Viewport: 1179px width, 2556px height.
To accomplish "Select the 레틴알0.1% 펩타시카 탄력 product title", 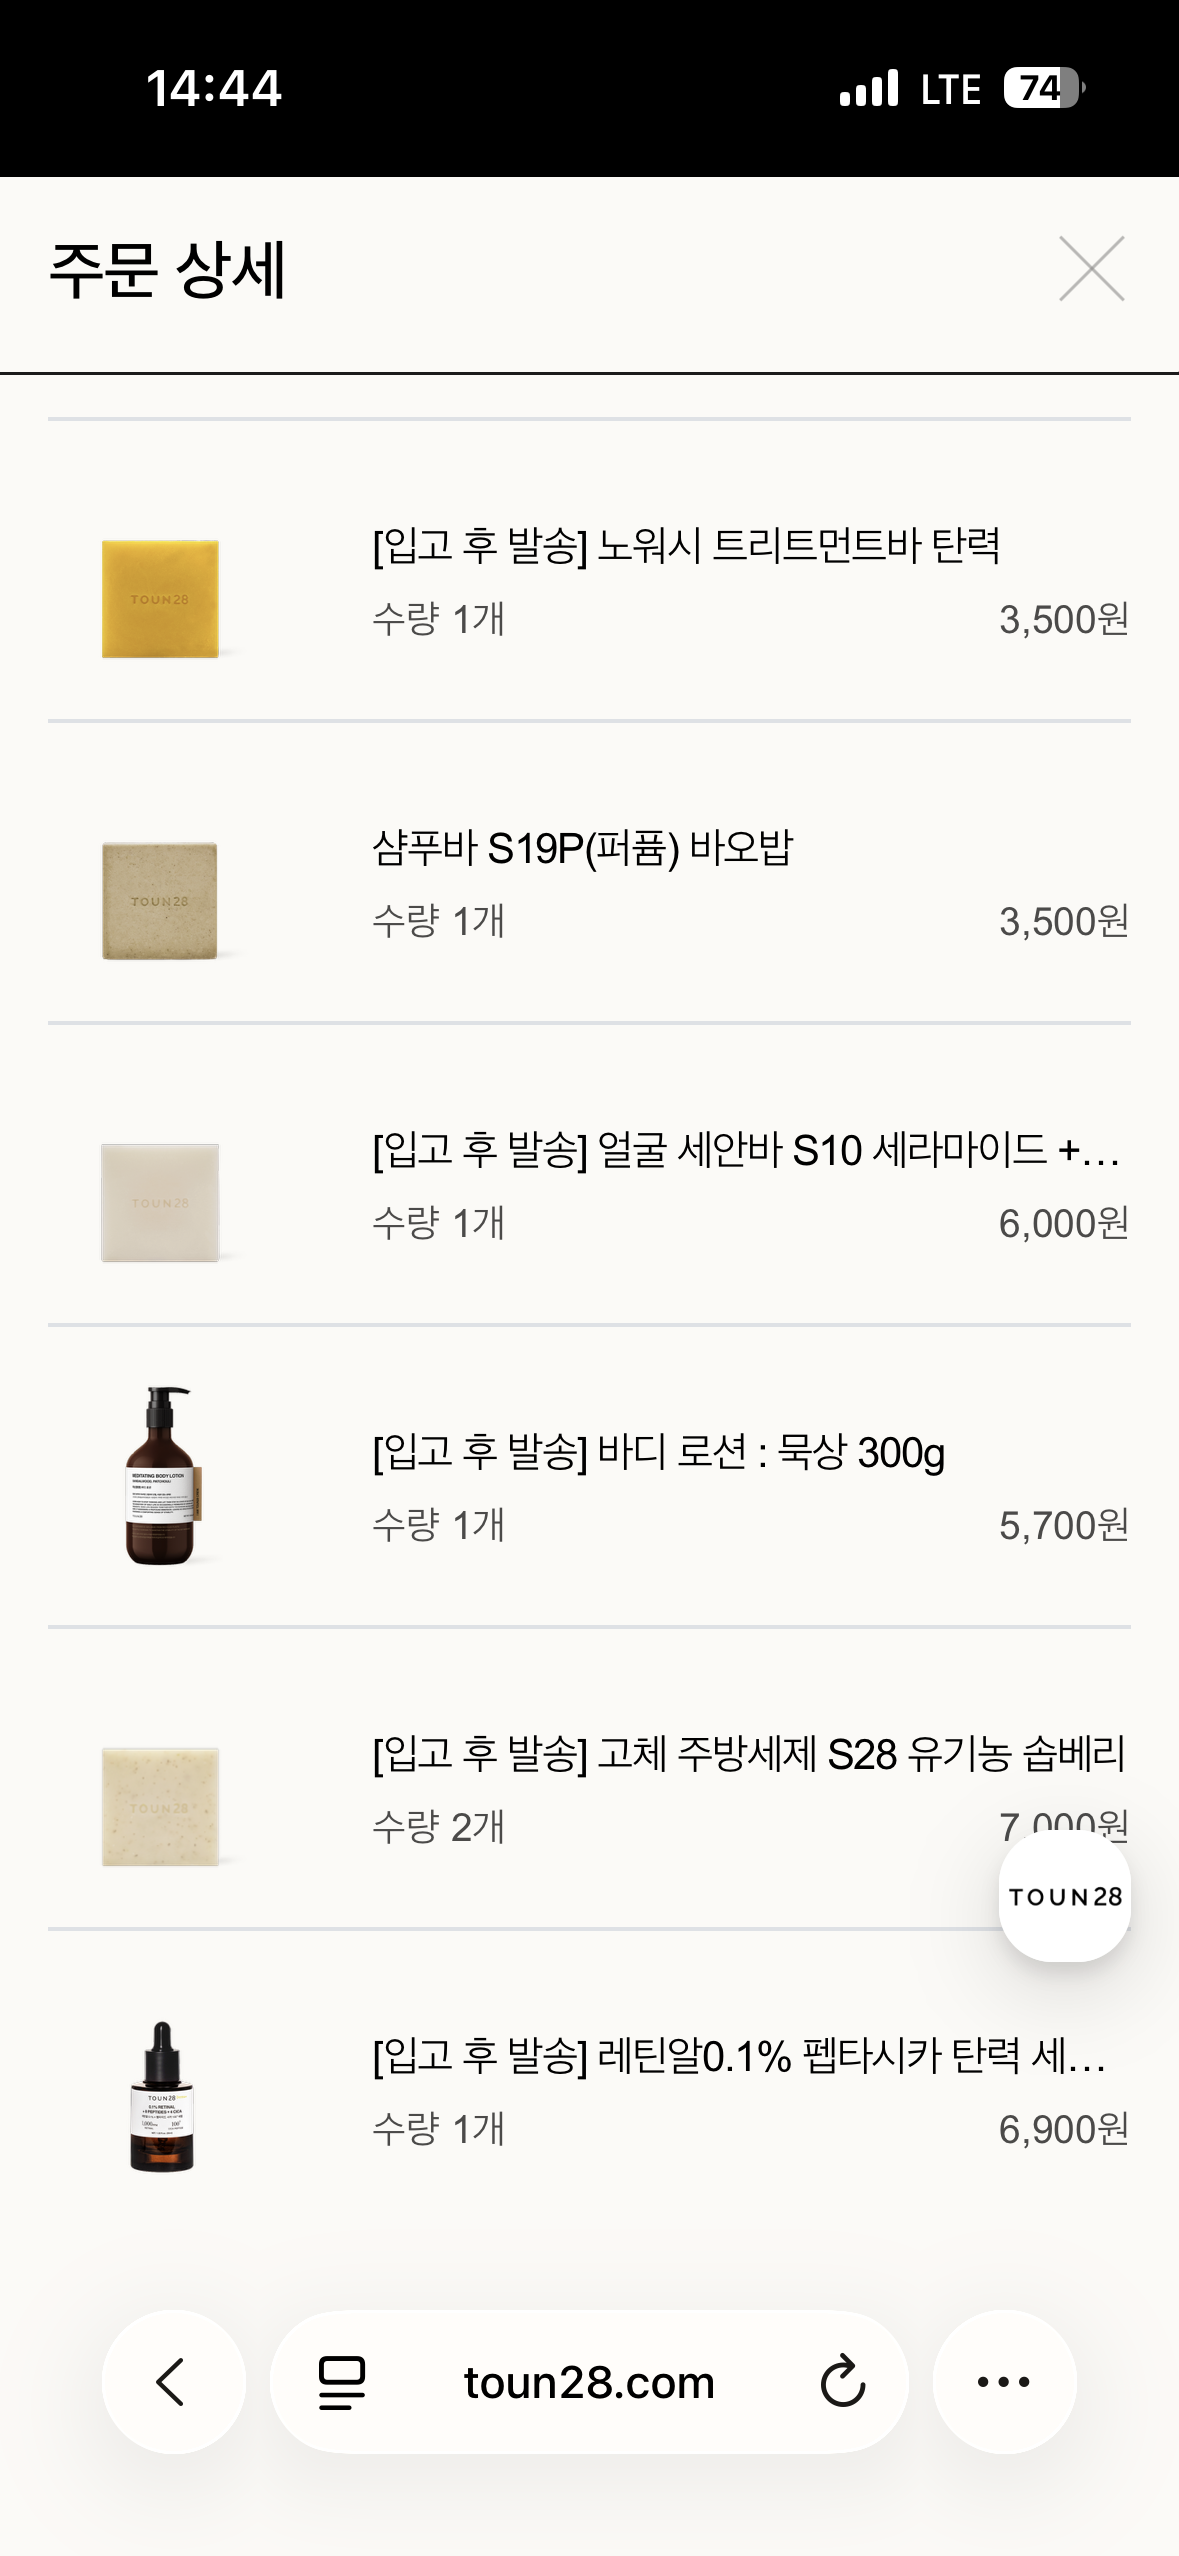I will tap(739, 2056).
